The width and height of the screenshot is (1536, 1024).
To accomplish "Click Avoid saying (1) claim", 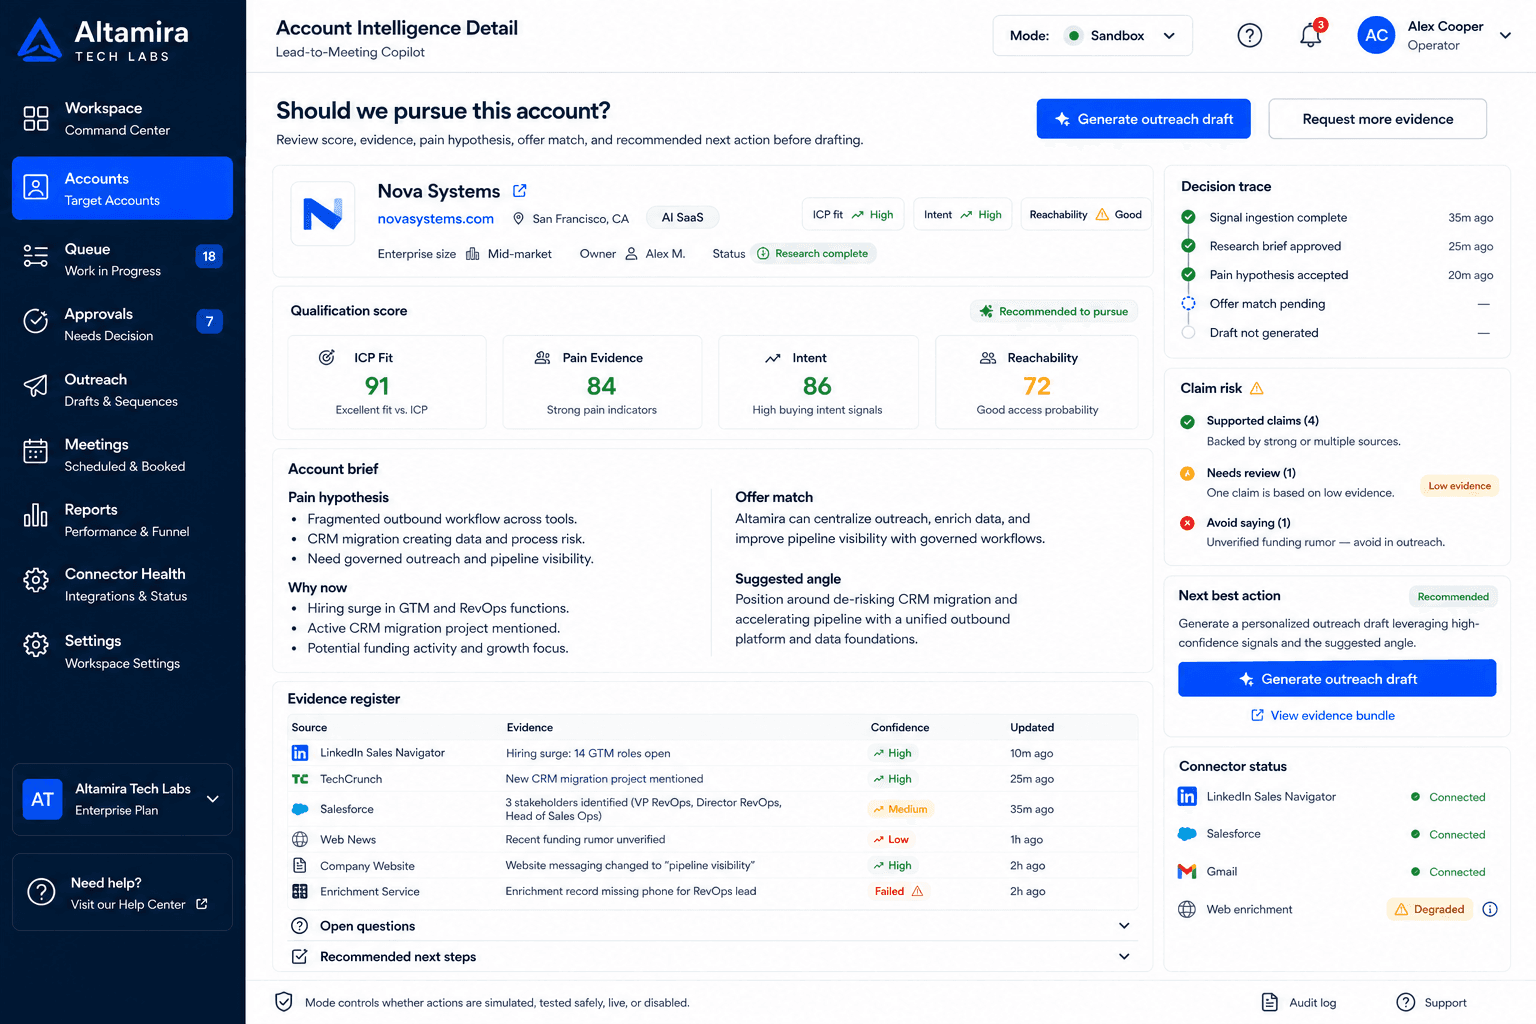I will pos(1248,523).
